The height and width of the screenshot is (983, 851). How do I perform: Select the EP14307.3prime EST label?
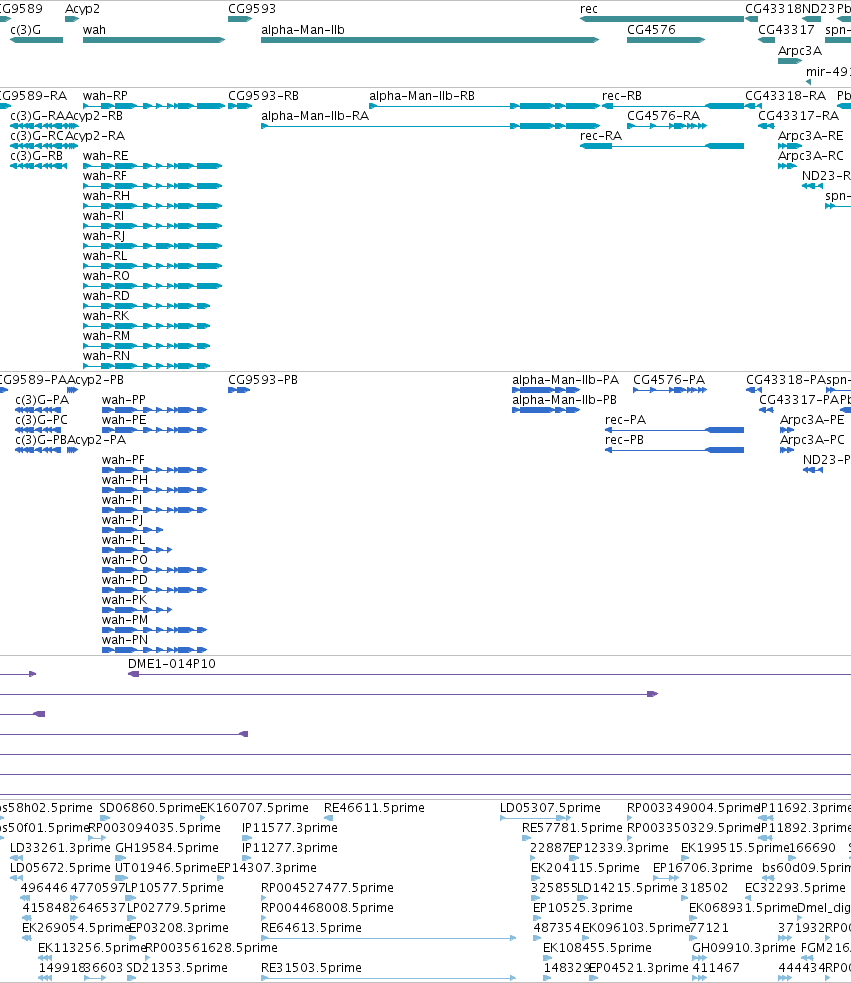click(267, 868)
